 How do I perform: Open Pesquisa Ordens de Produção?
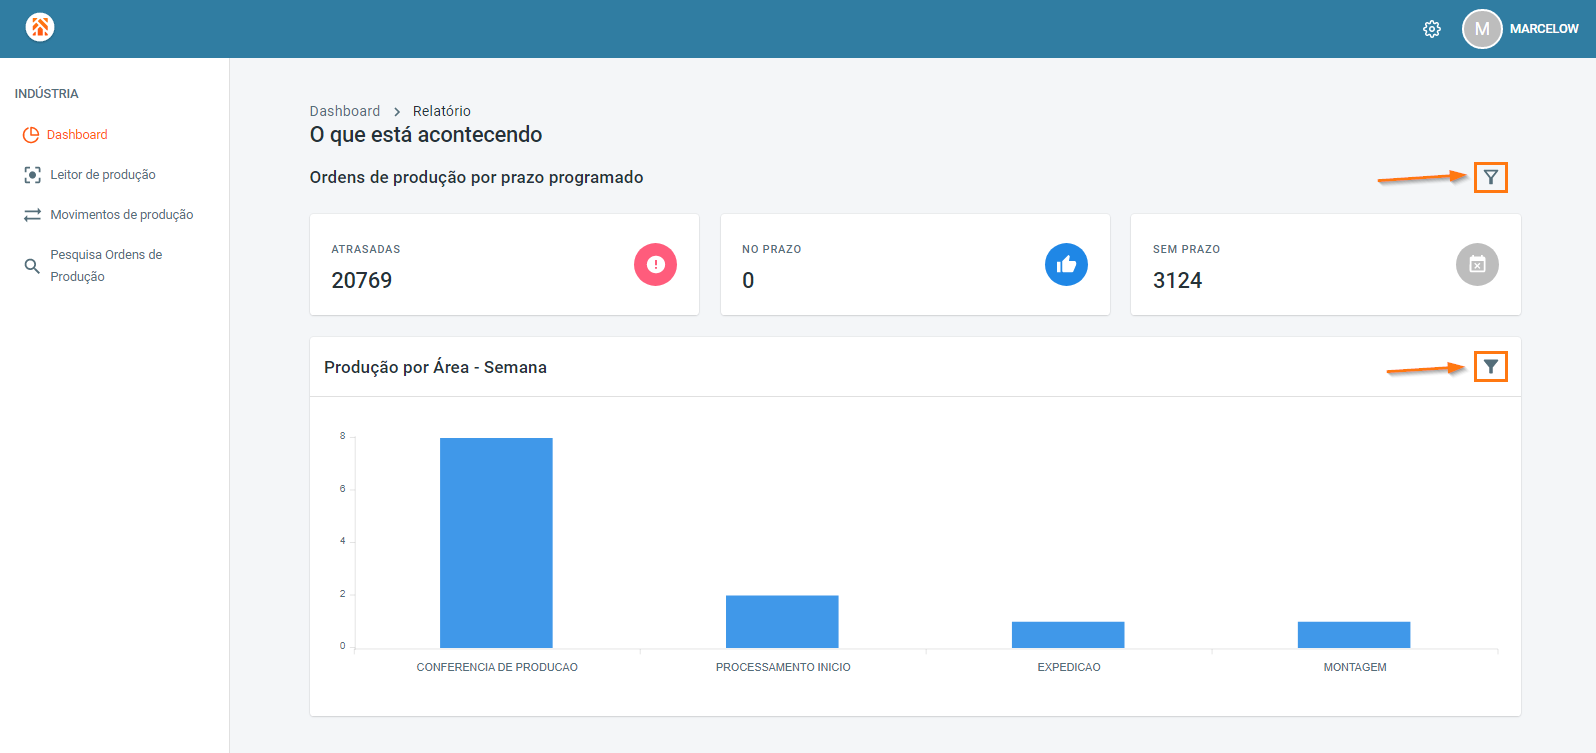pos(106,266)
